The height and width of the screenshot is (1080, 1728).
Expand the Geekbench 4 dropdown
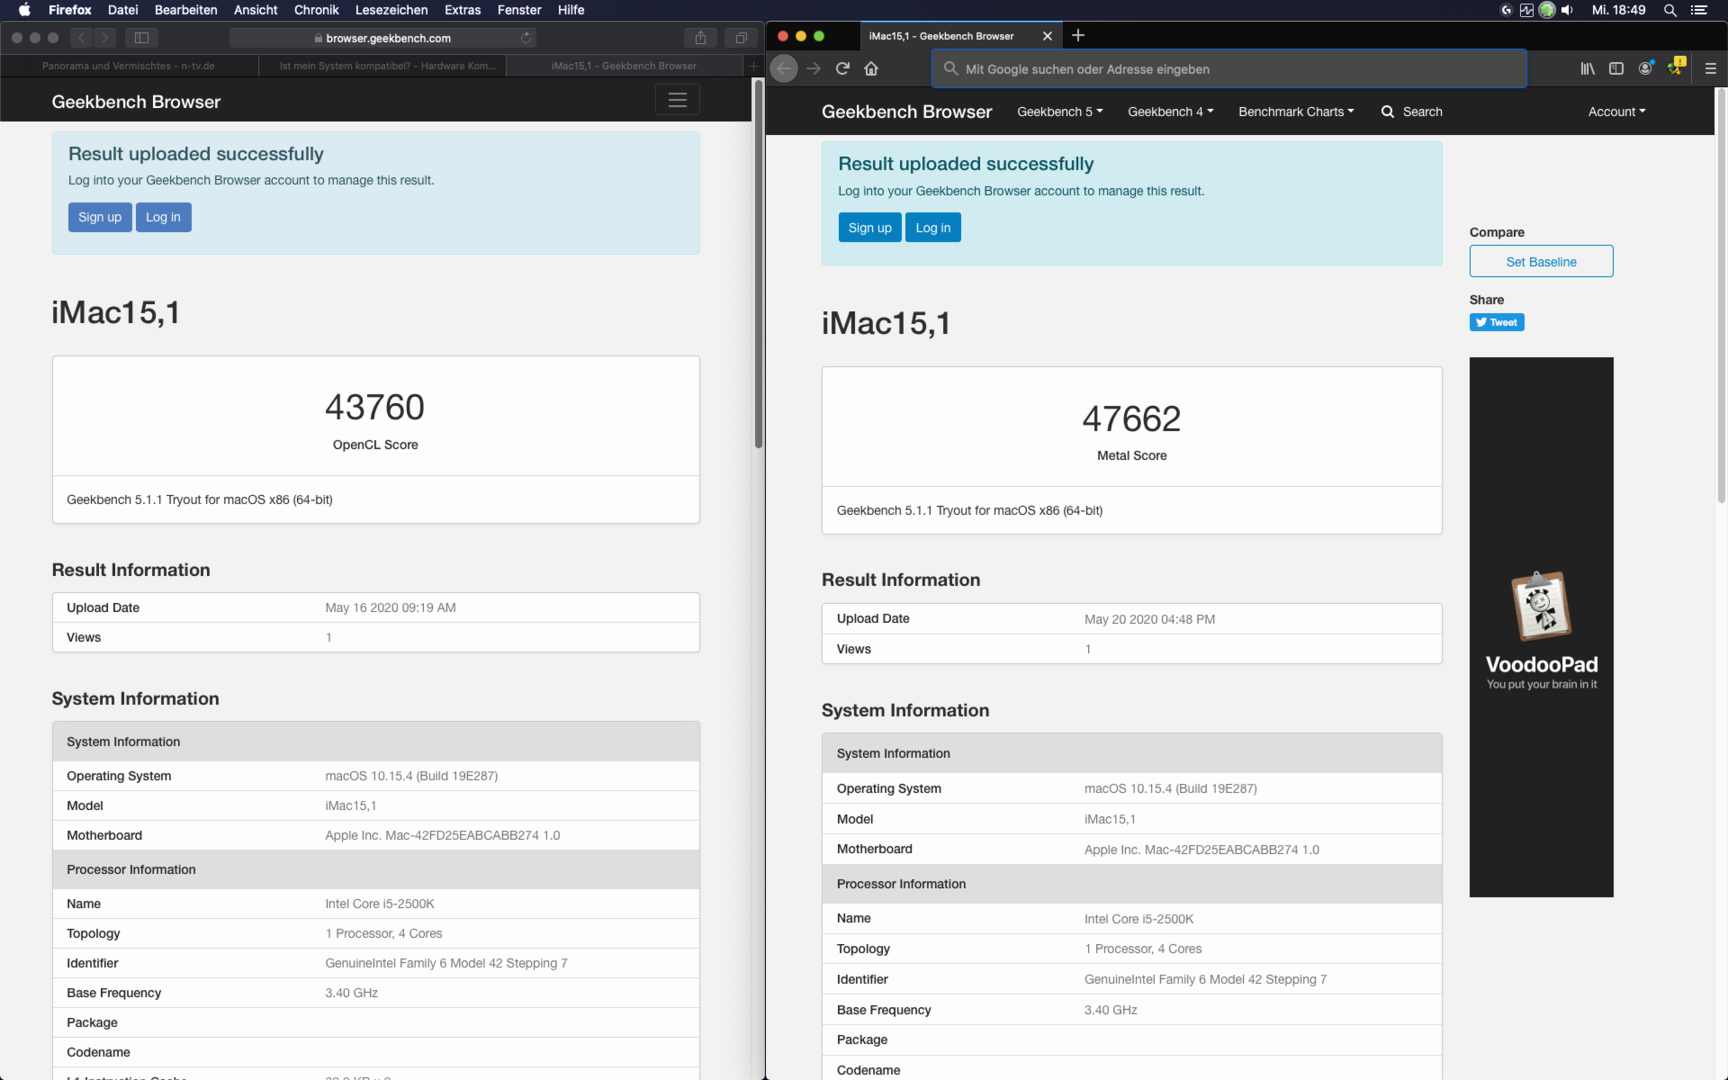(x=1171, y=112)
